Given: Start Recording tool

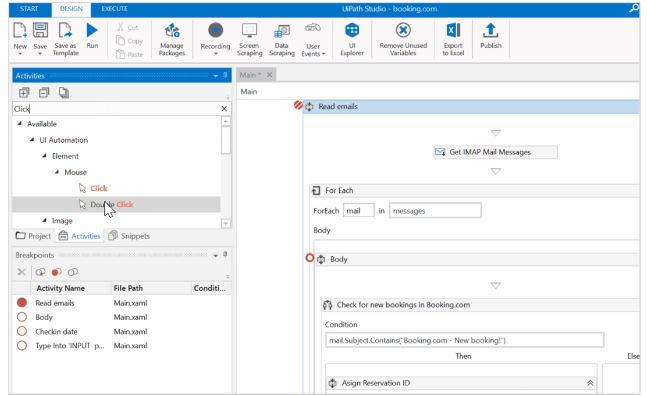Looking at the screenshot, I should coord(215,39).
